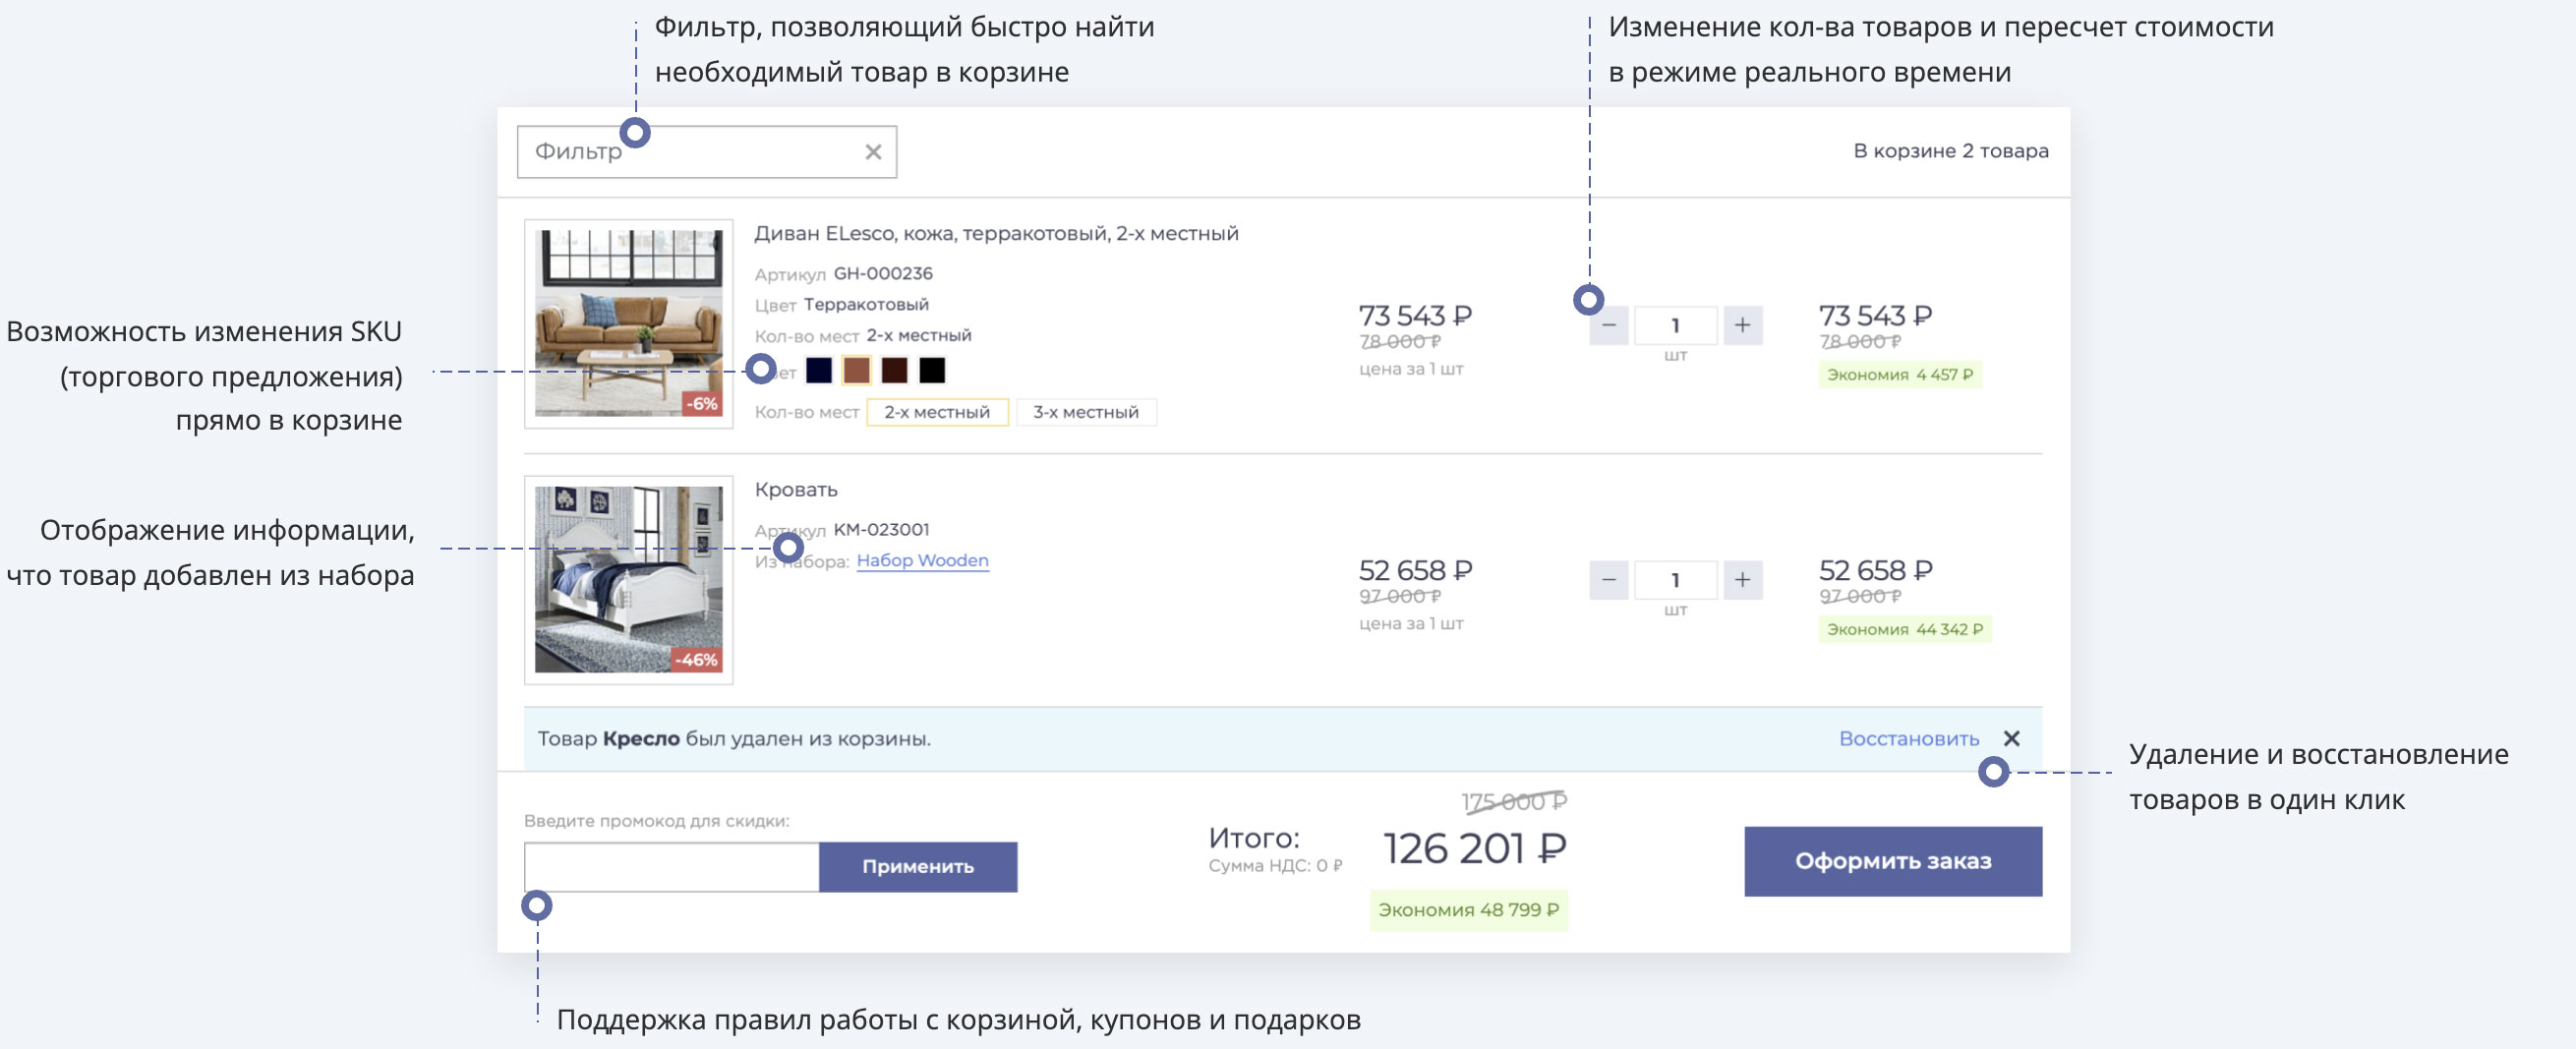Select the 2-х местный seat option

point(936,412)
